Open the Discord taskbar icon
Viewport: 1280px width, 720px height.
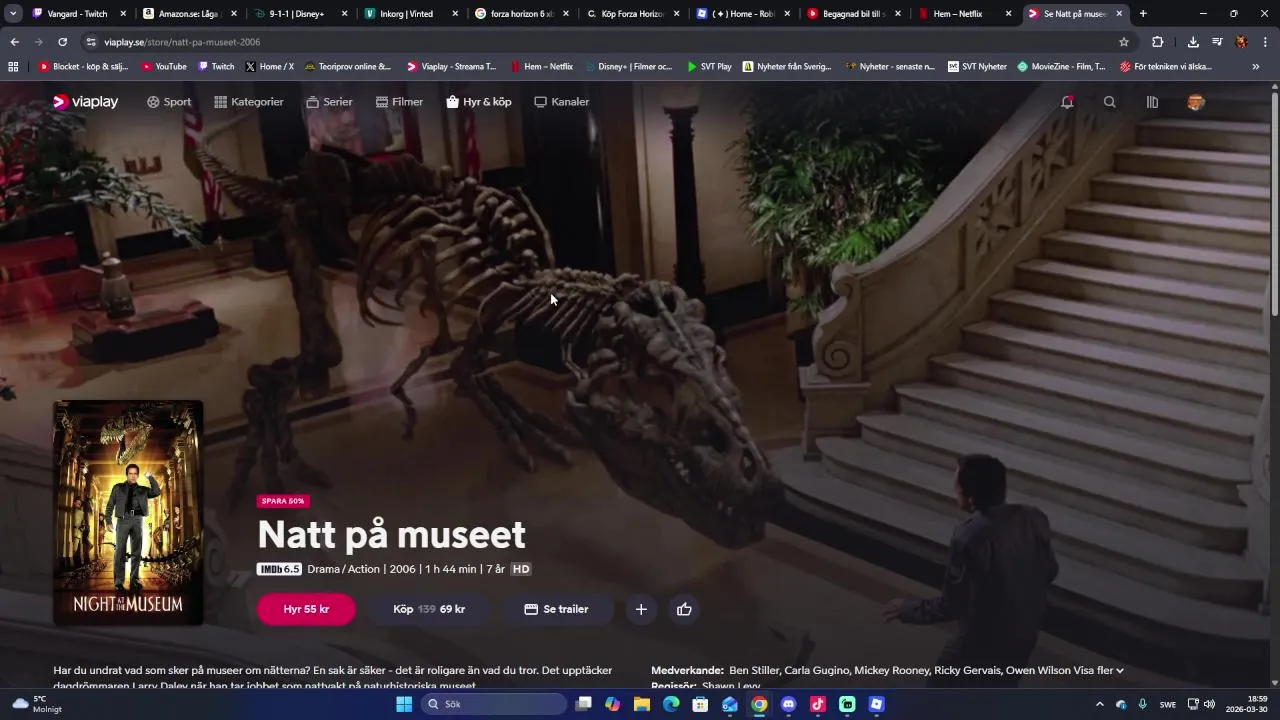click(x=788, y=704)
